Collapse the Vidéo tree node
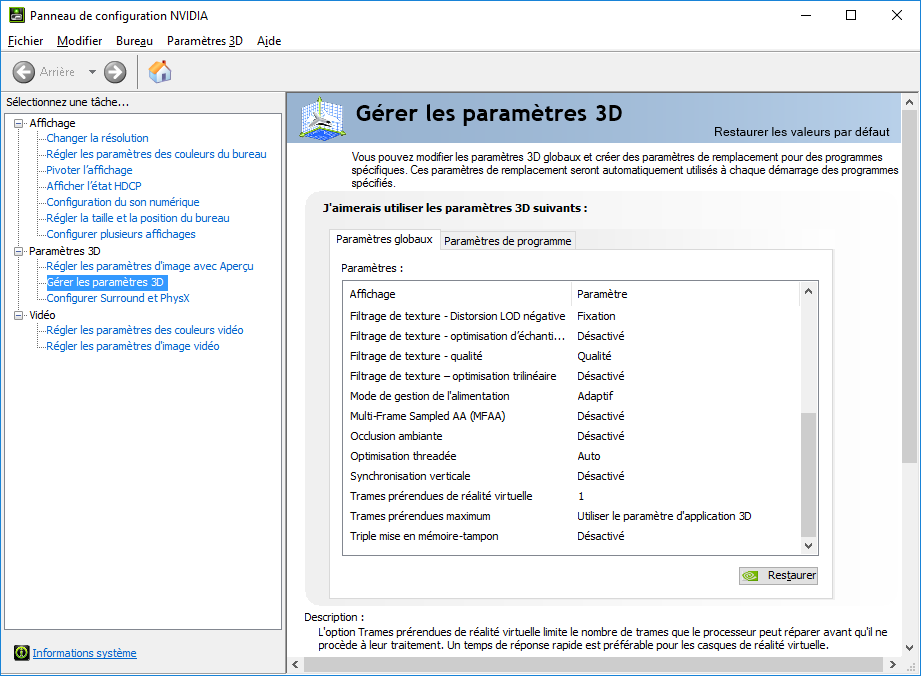The image size is (921, 676). [x=18, y=315]
